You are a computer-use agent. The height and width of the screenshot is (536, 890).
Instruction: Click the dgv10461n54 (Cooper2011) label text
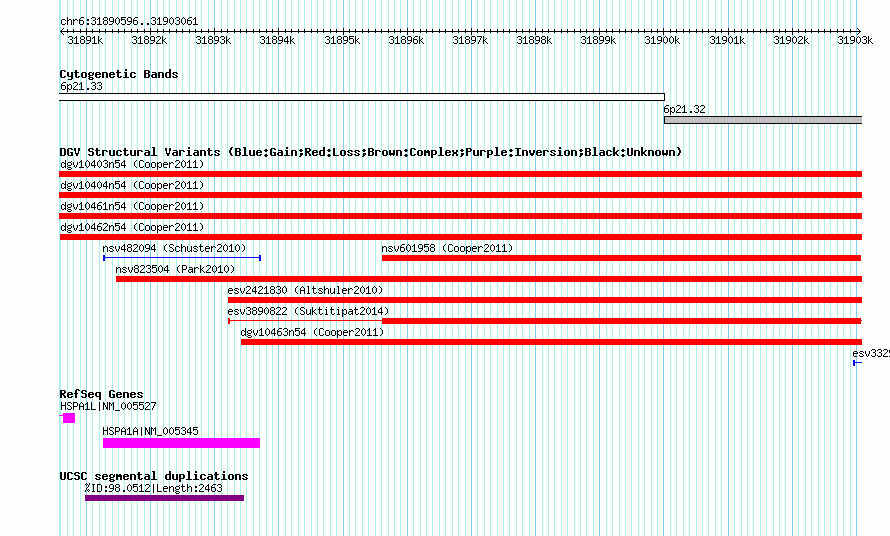[132, 206]
